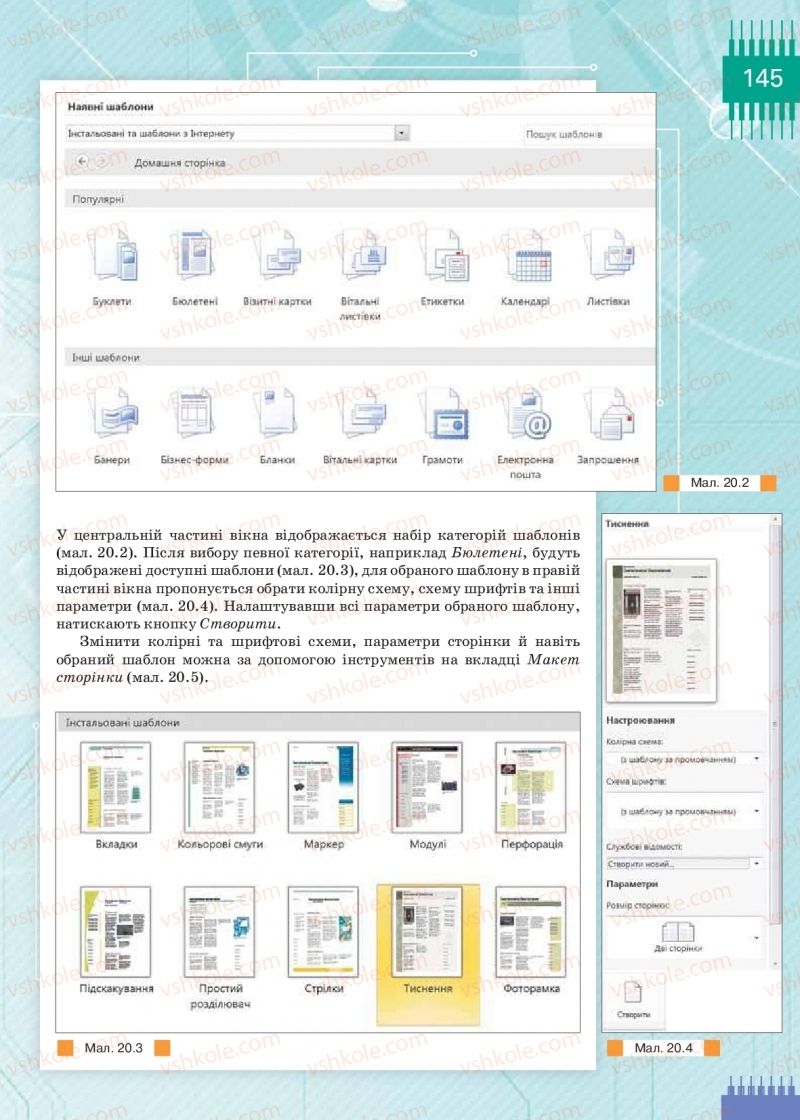Select the Перфорація newsletter template
800x1120 pixels.
pyautogui.click(x=531, y=795)
